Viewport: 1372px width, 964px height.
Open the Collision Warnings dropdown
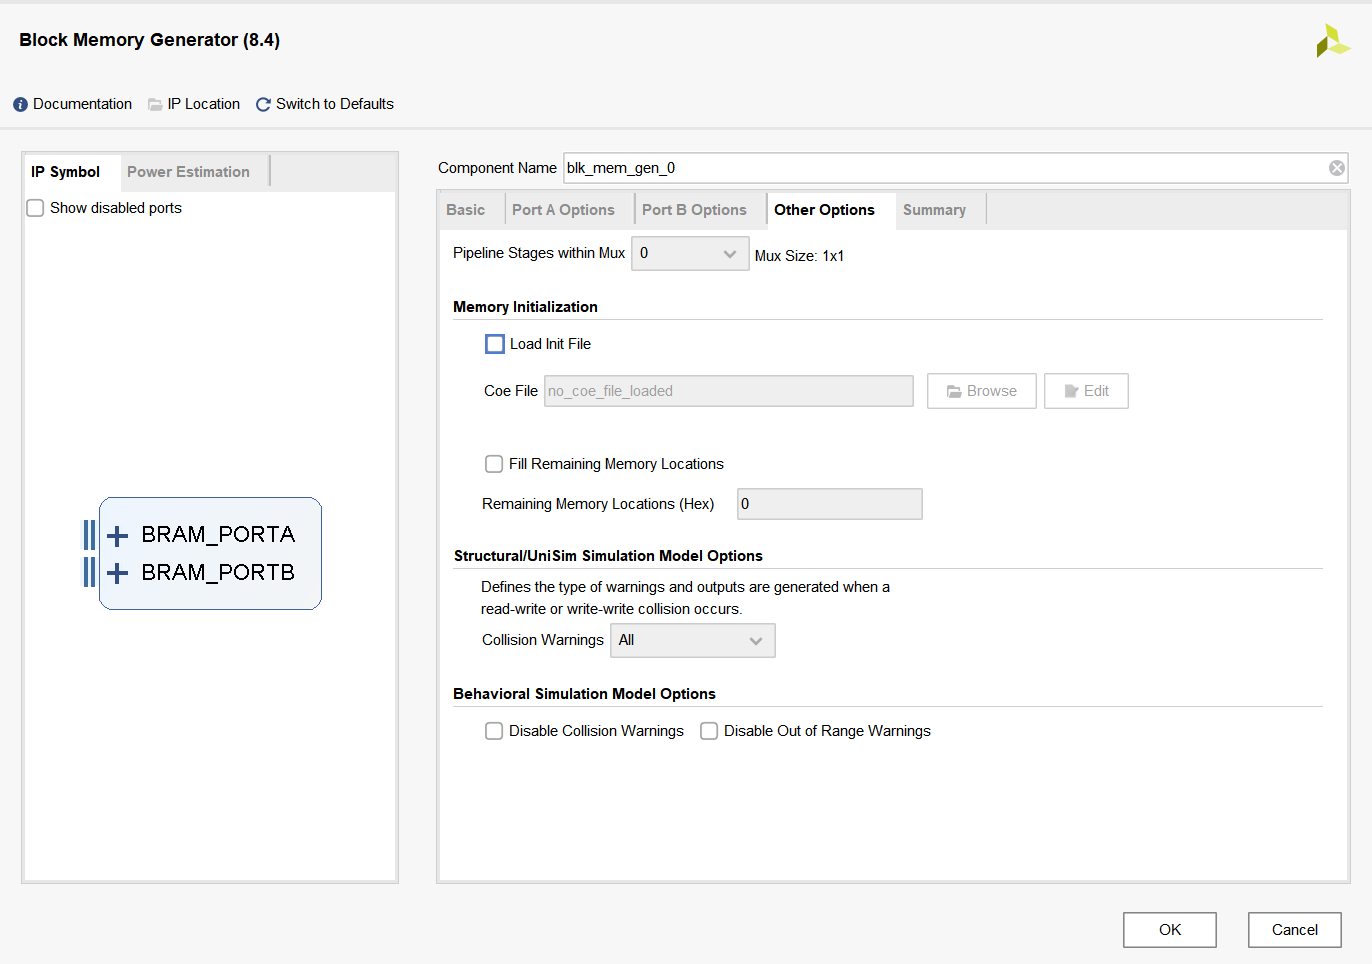[692, 641]
